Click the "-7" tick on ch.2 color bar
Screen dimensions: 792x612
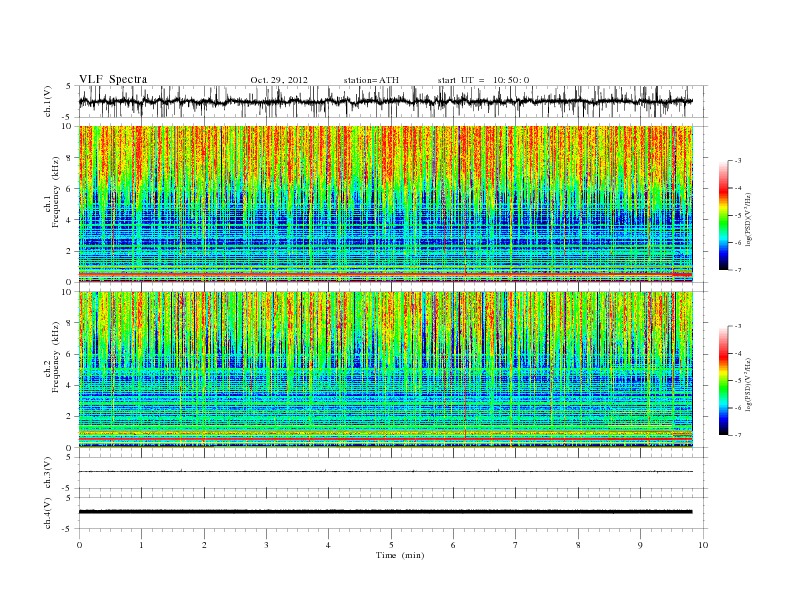click(x=738, y=435)
